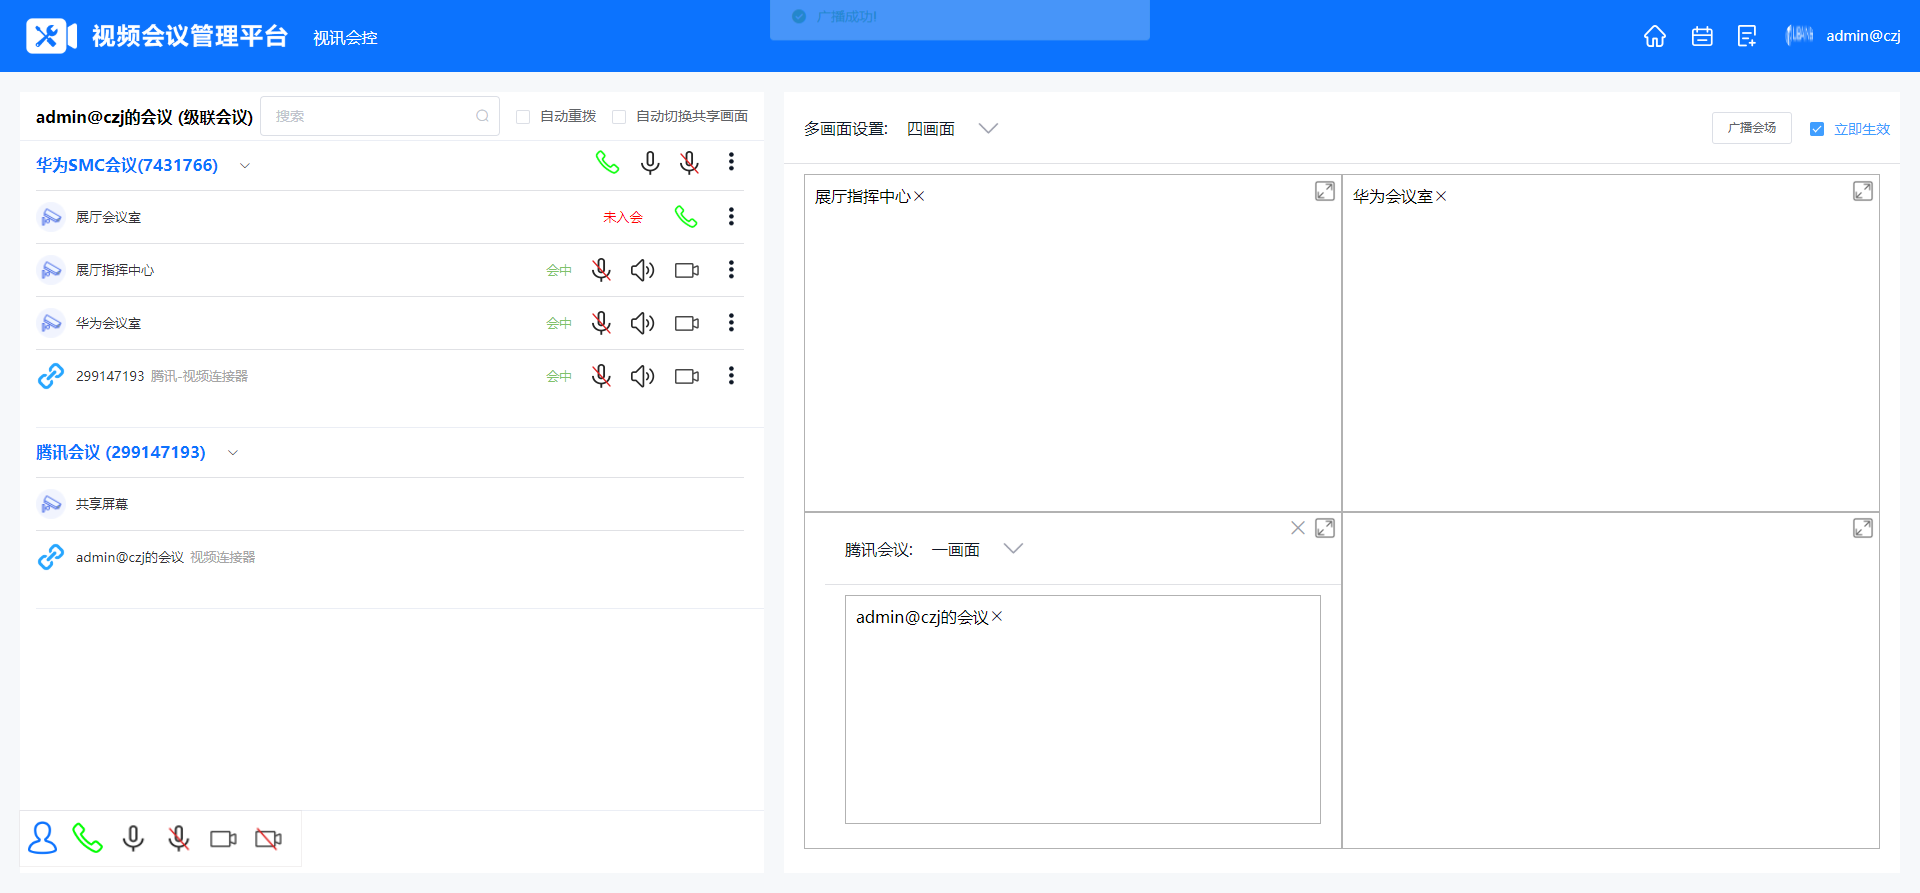Click the camera on icon in bottom toolbar

[x=223, y=838]
